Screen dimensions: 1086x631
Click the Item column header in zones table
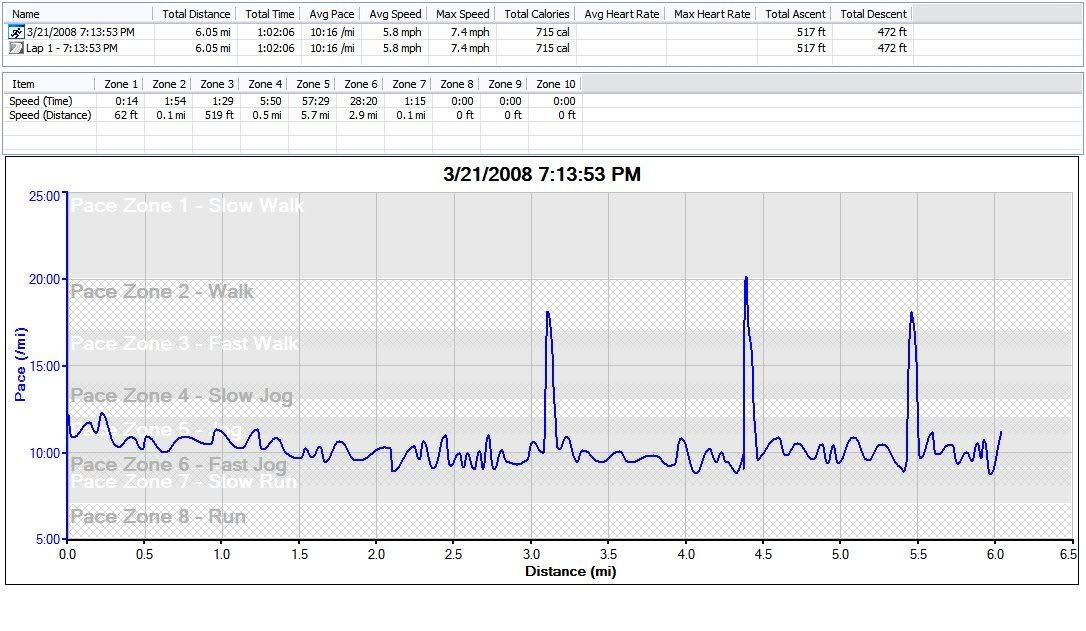[23, 84]
